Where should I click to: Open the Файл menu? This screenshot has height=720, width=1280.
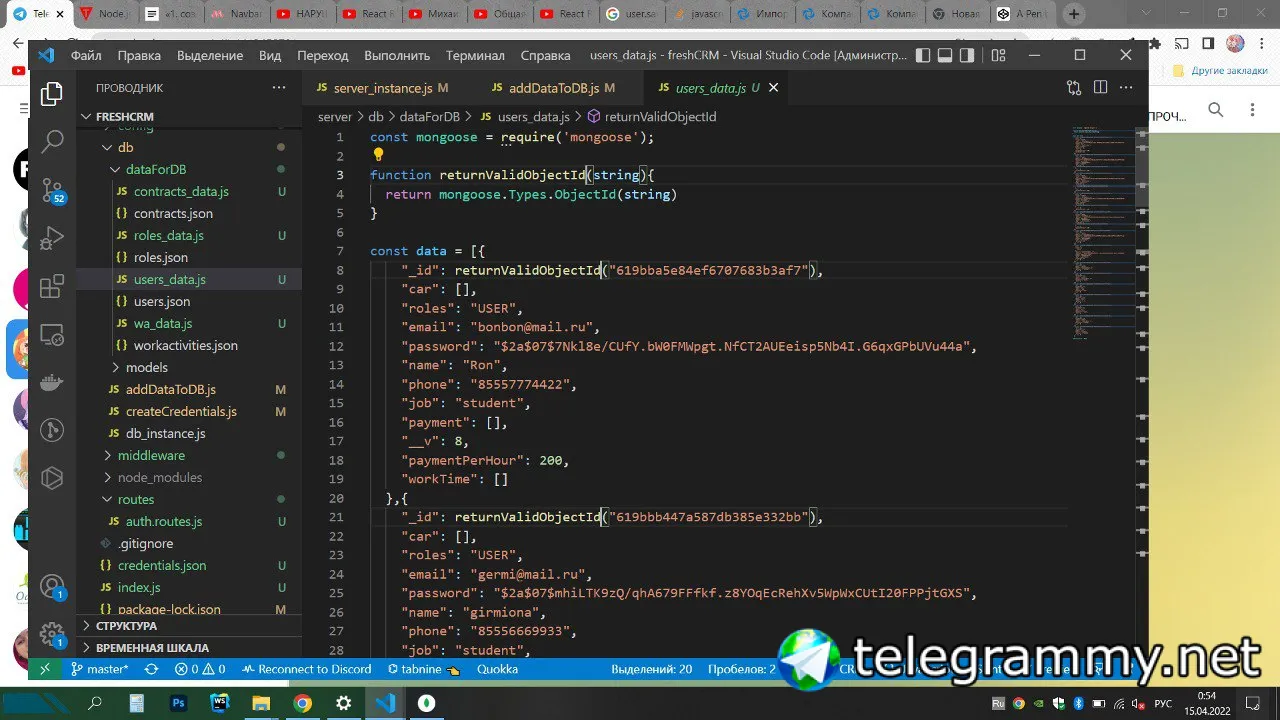click(86, 56)
